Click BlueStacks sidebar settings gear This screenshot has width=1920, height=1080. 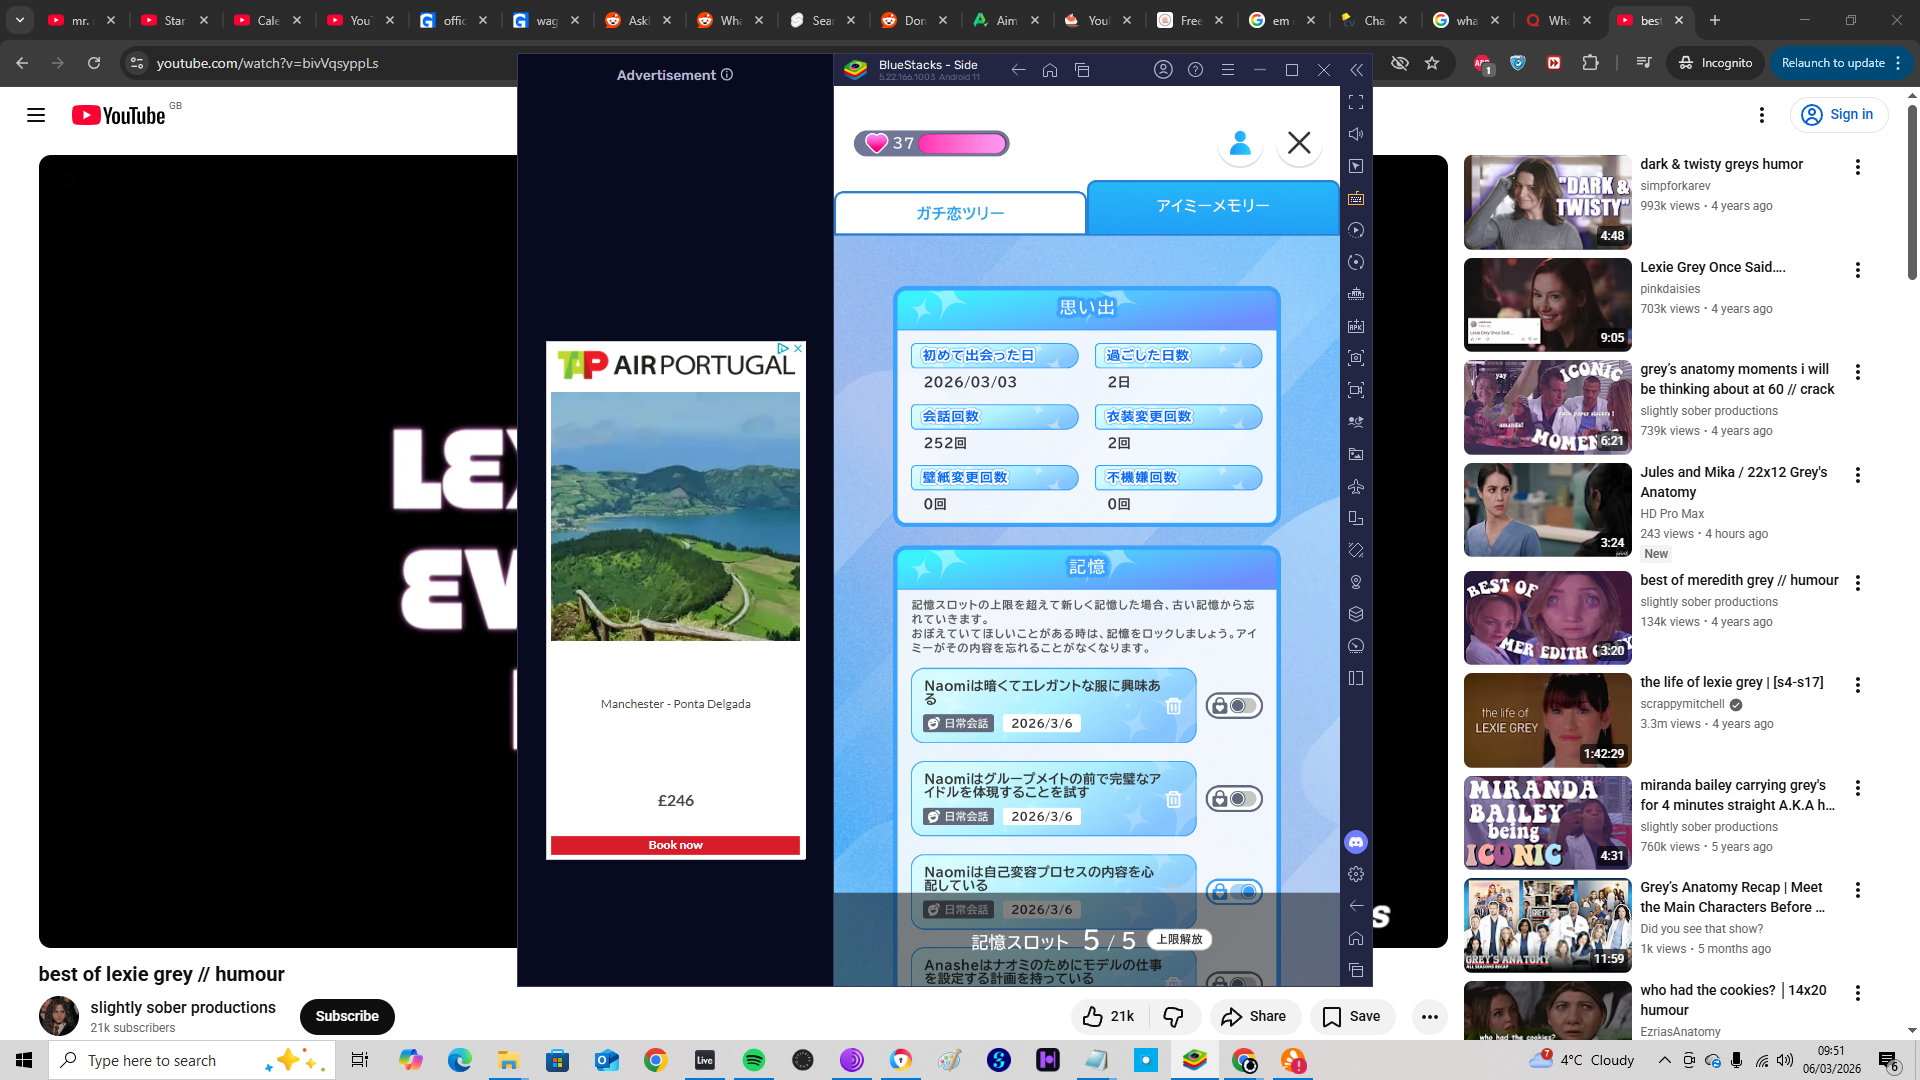[1356, 874]
